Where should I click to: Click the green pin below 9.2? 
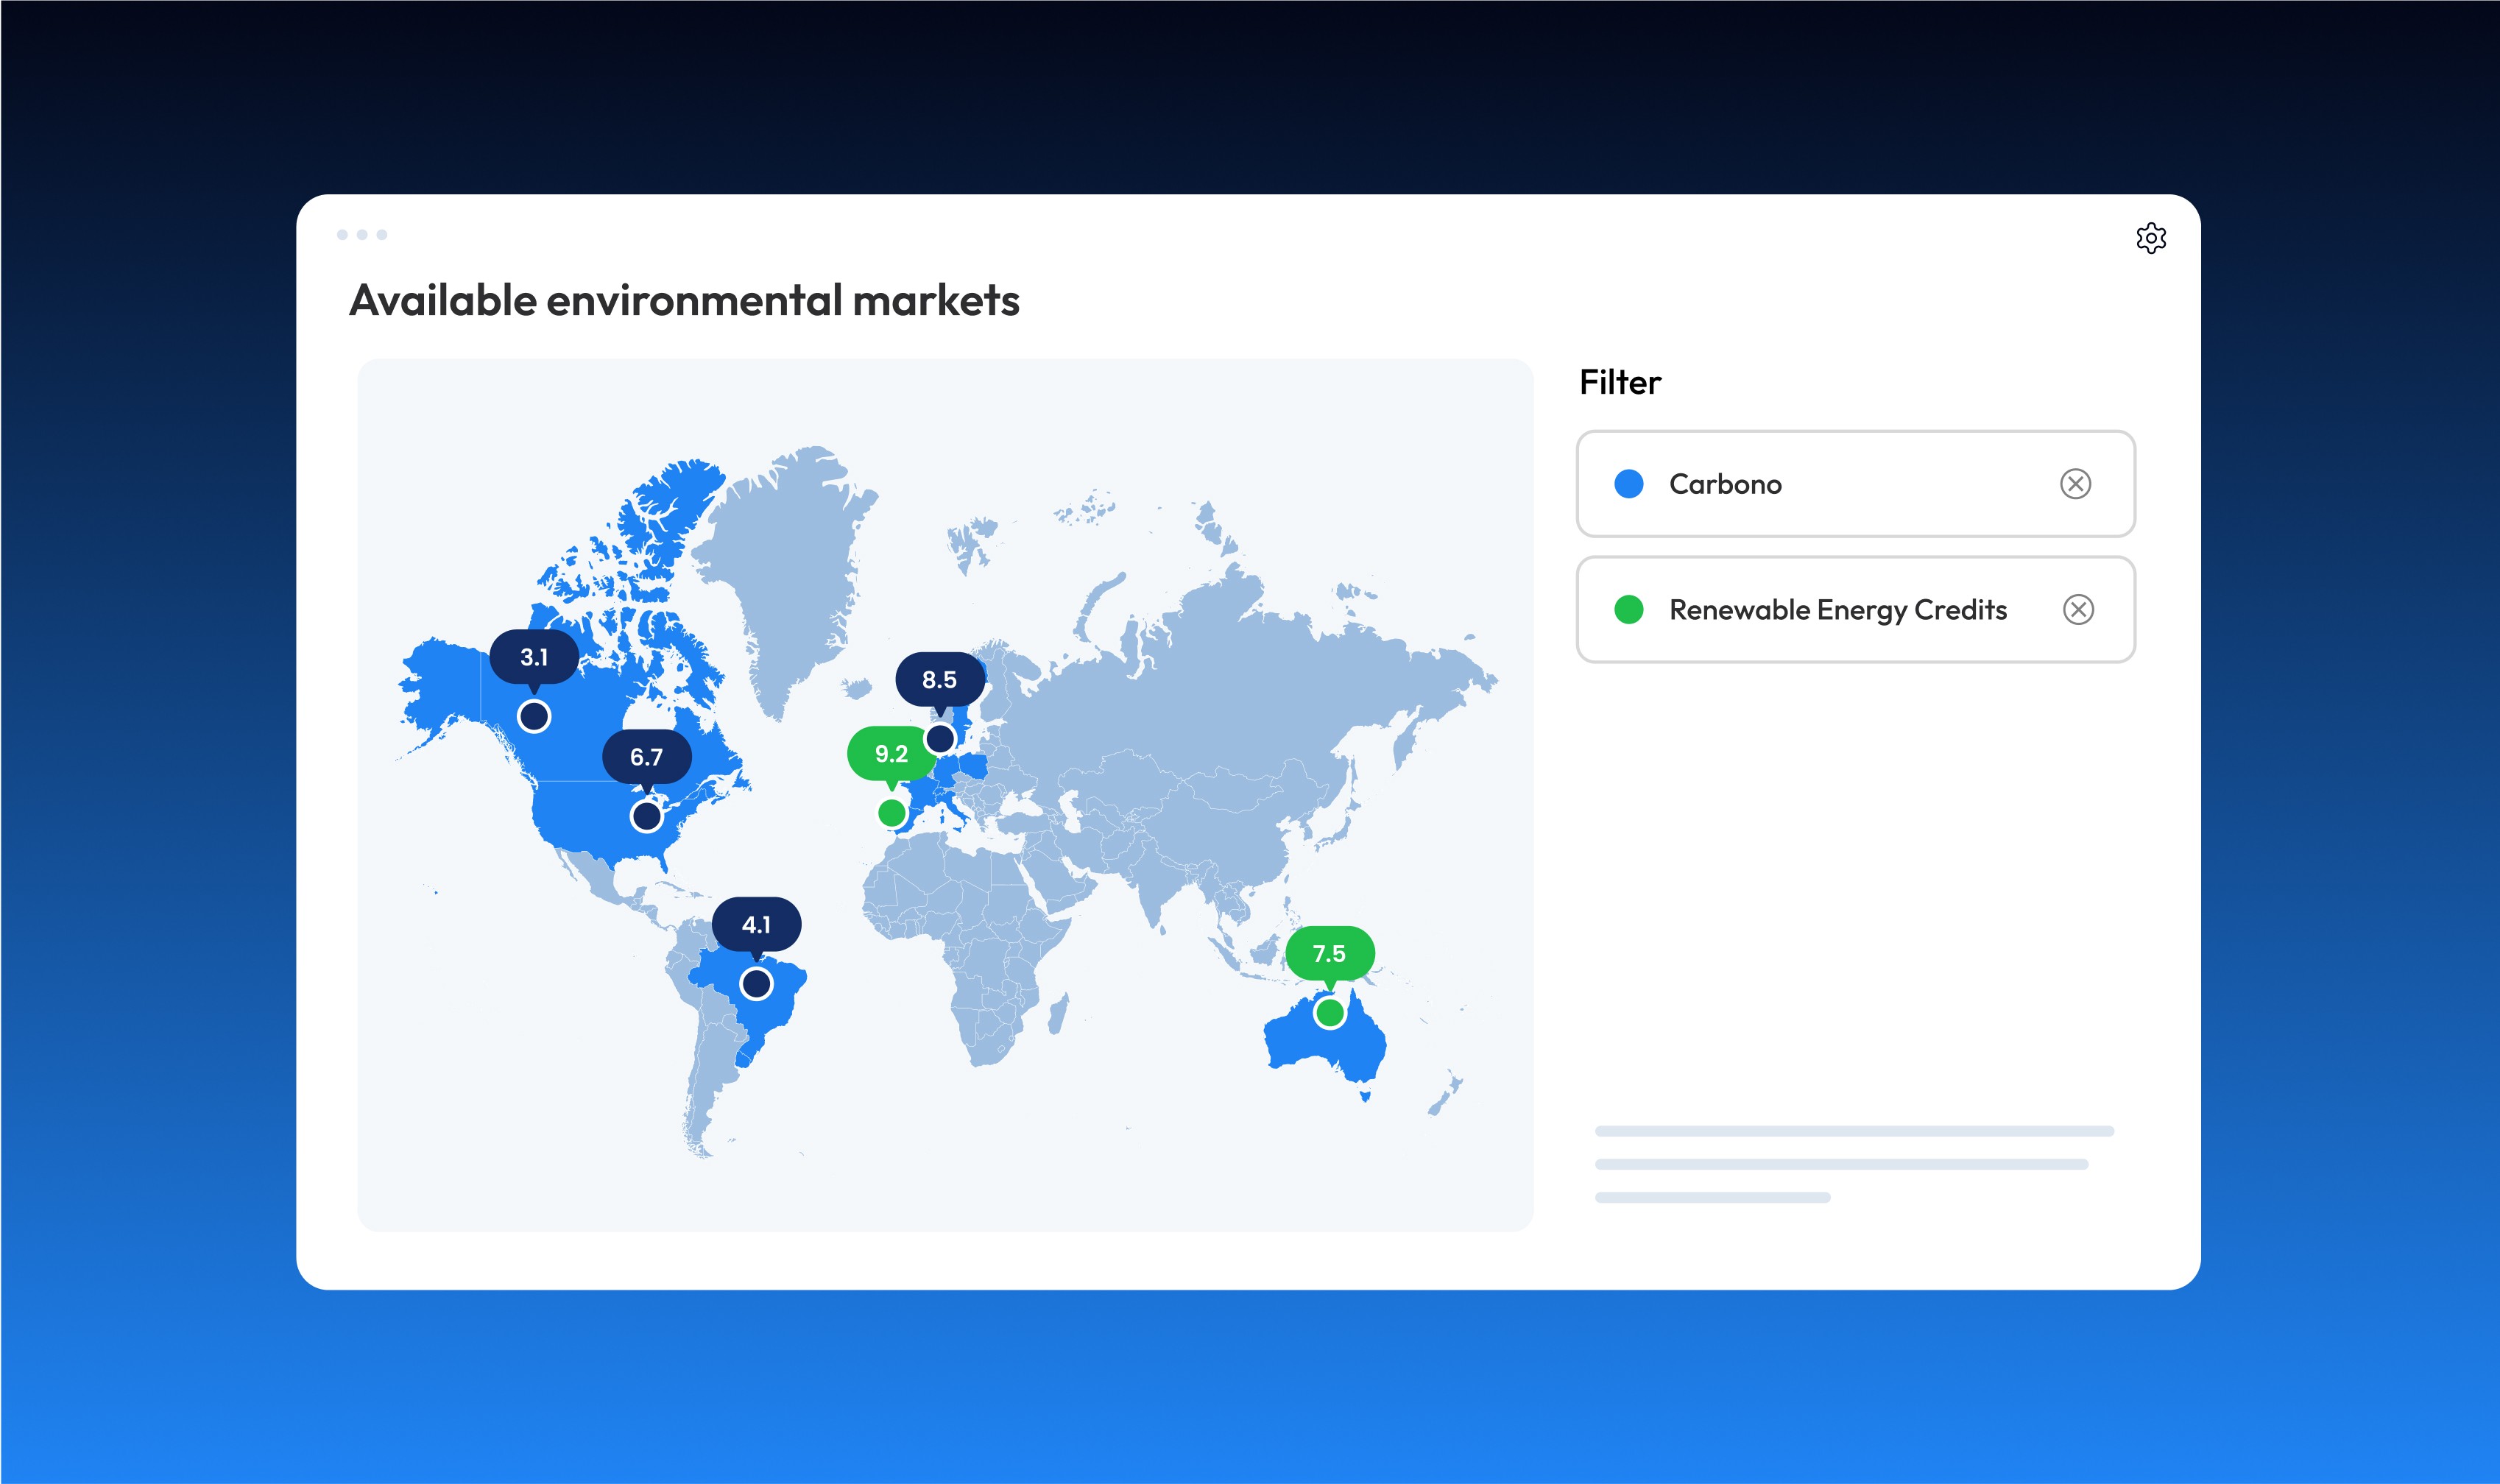coord(892,813)
